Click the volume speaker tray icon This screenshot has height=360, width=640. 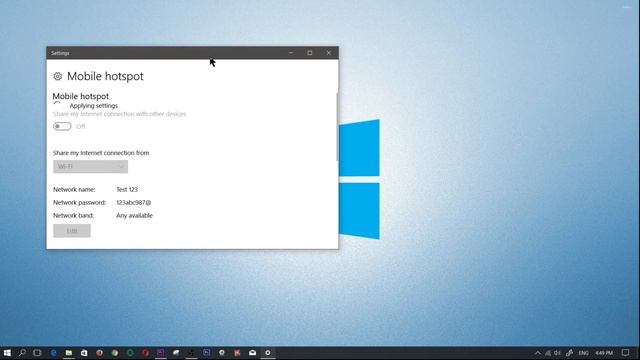[557, 353]
